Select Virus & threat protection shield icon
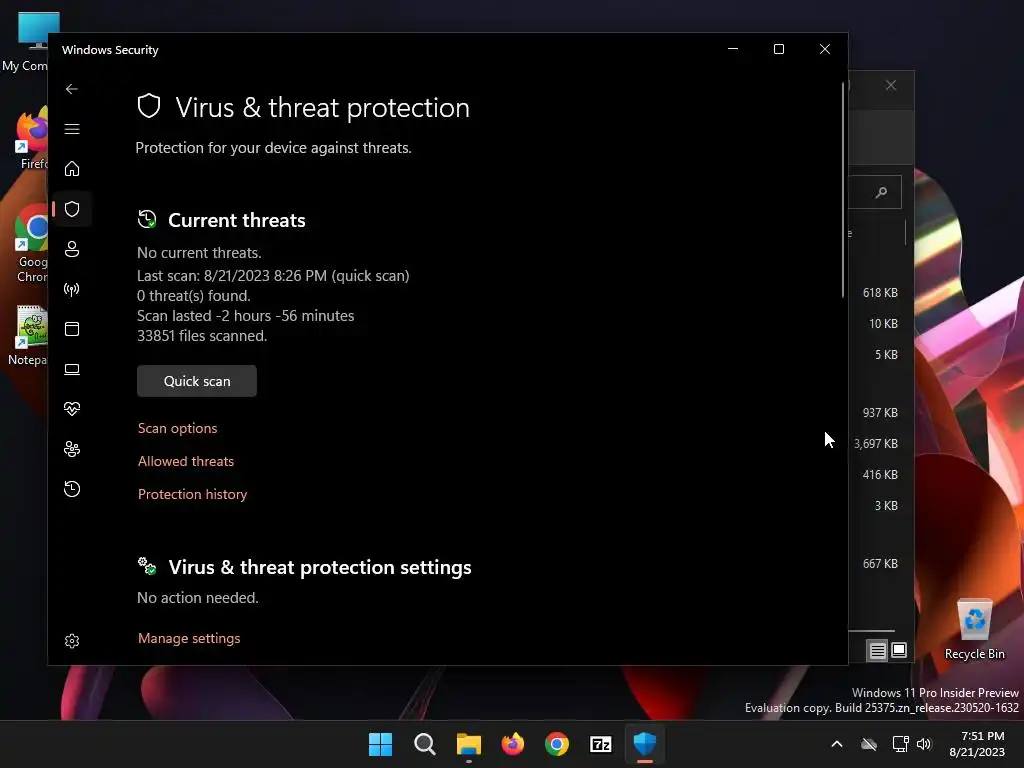 tap(72, 209)
